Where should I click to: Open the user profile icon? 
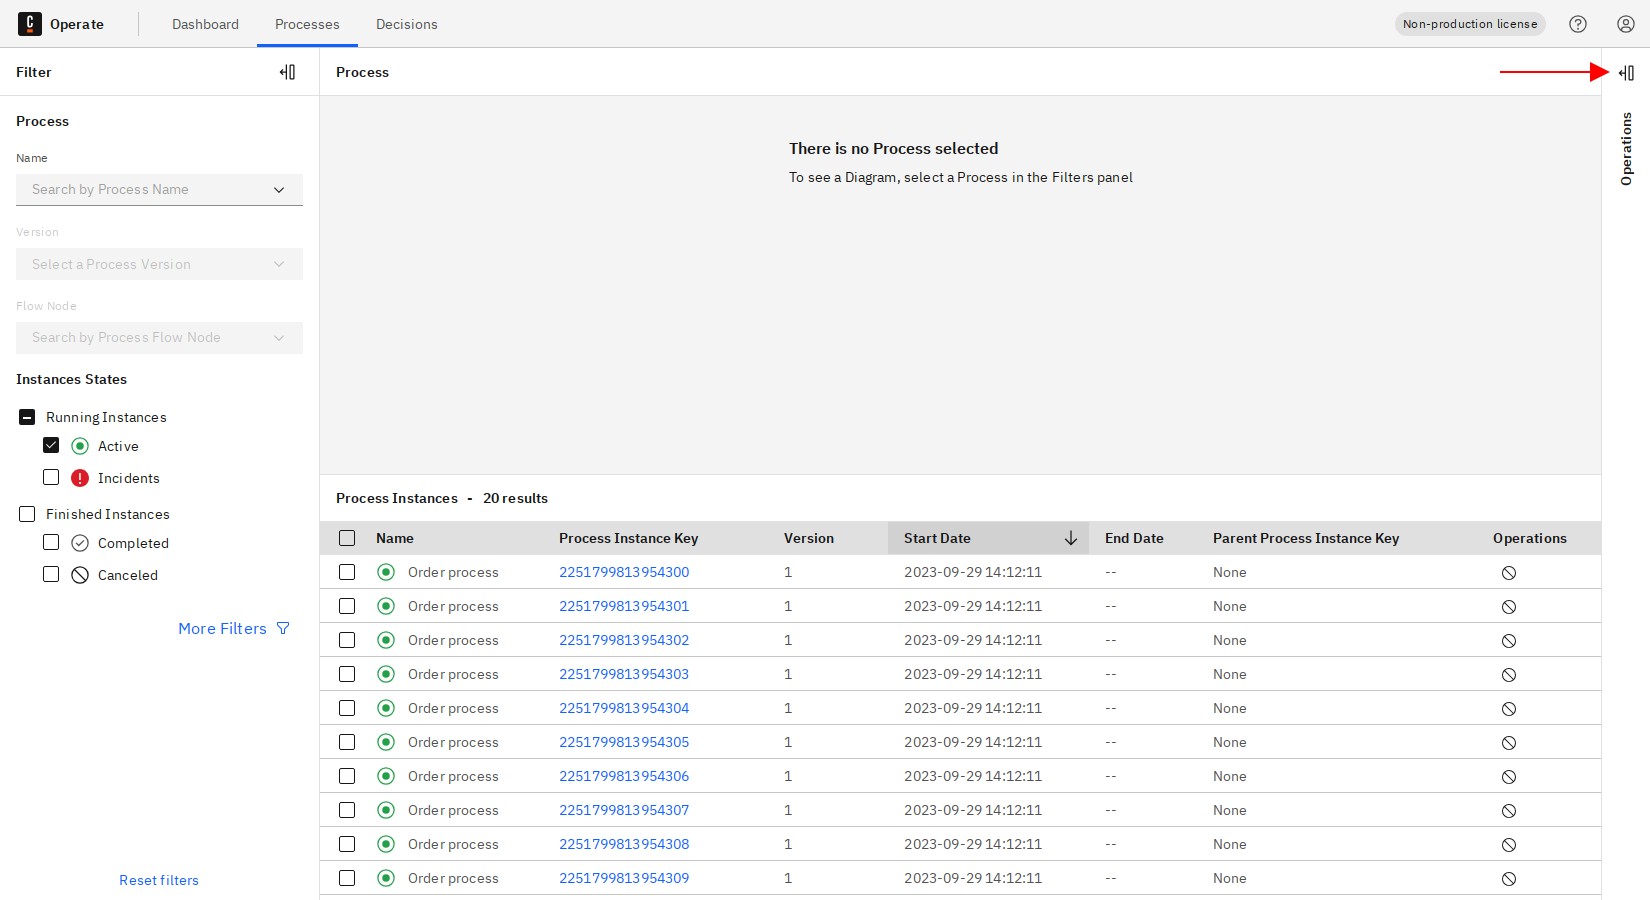[1626, 24]
